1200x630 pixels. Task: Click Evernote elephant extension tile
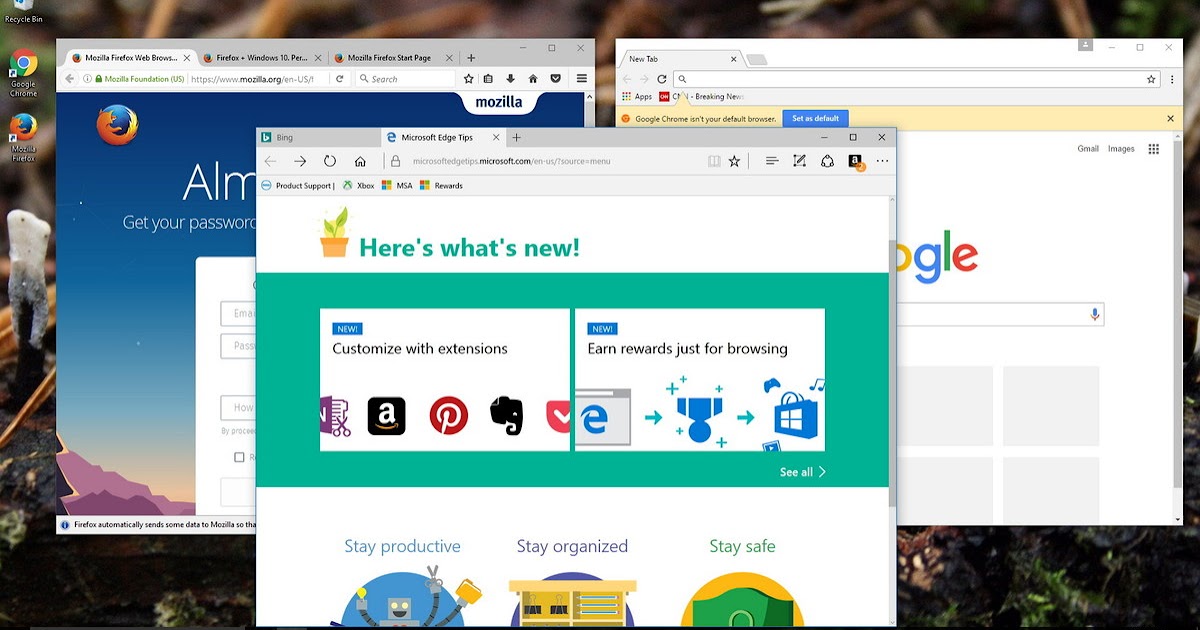click(x=507, y=416)
